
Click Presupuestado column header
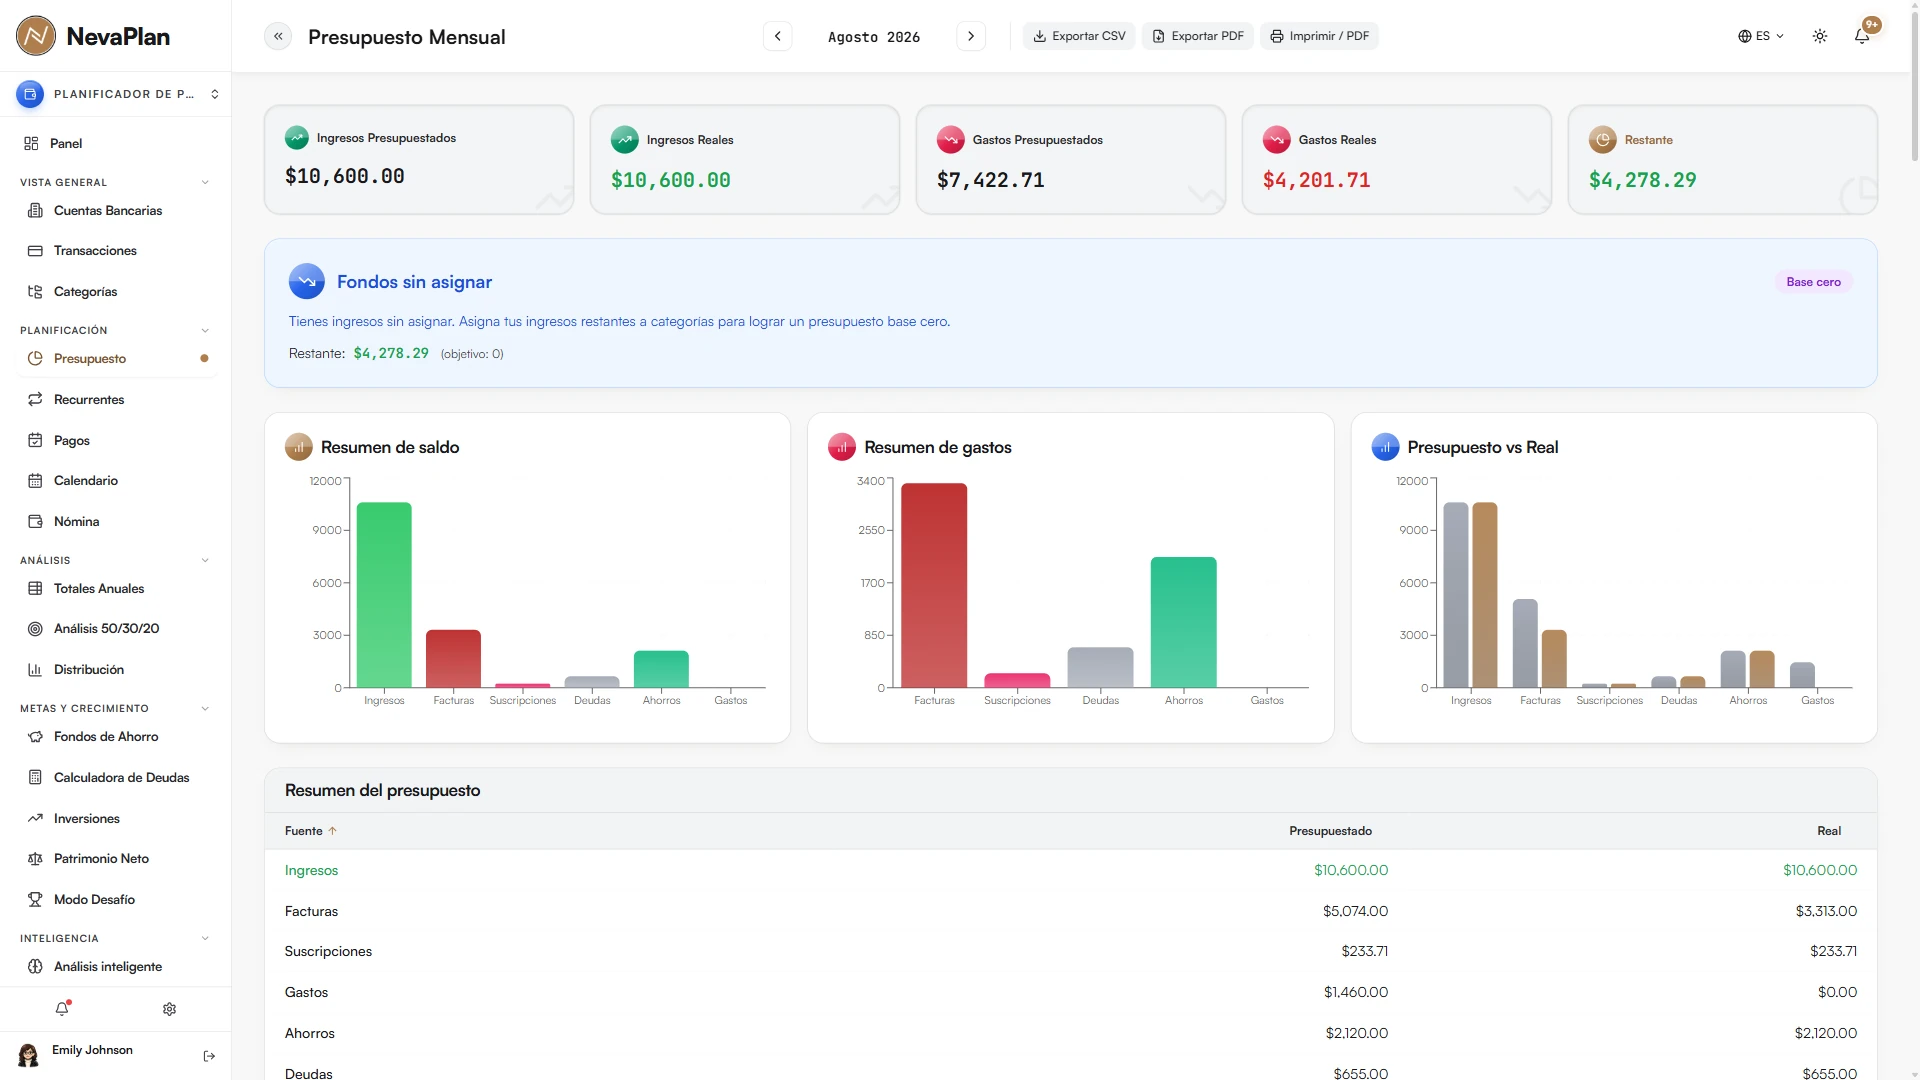coord(1330,831)
